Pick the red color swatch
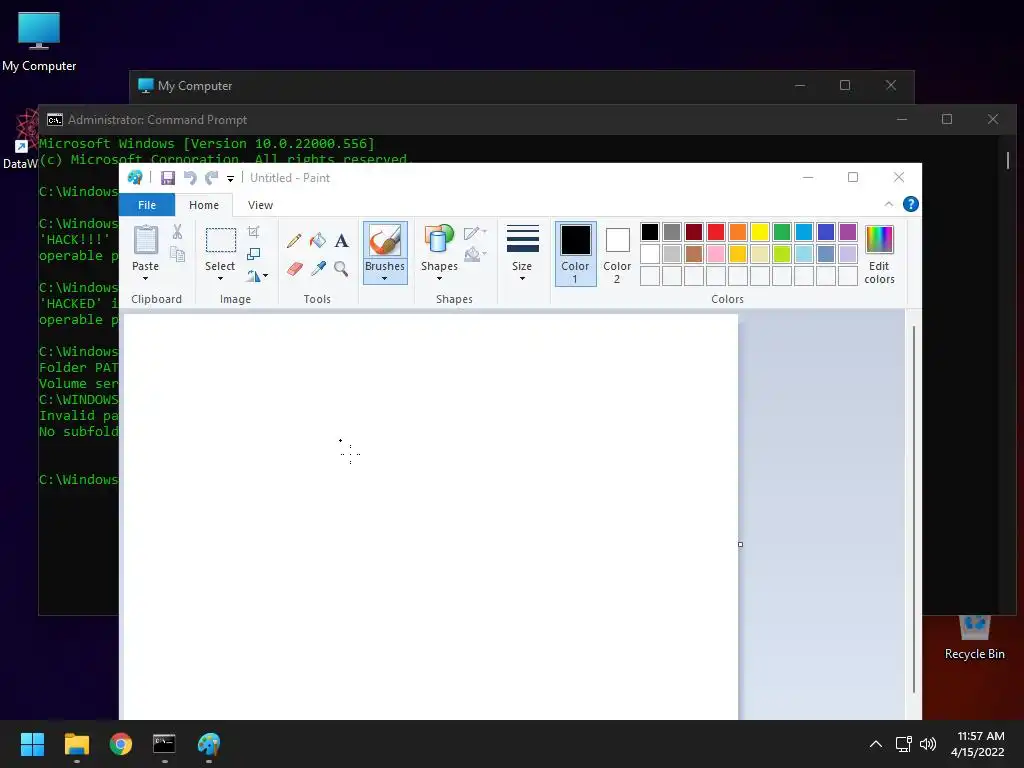The height and width of the screenshot is (768, 1024). coord(716,232)
